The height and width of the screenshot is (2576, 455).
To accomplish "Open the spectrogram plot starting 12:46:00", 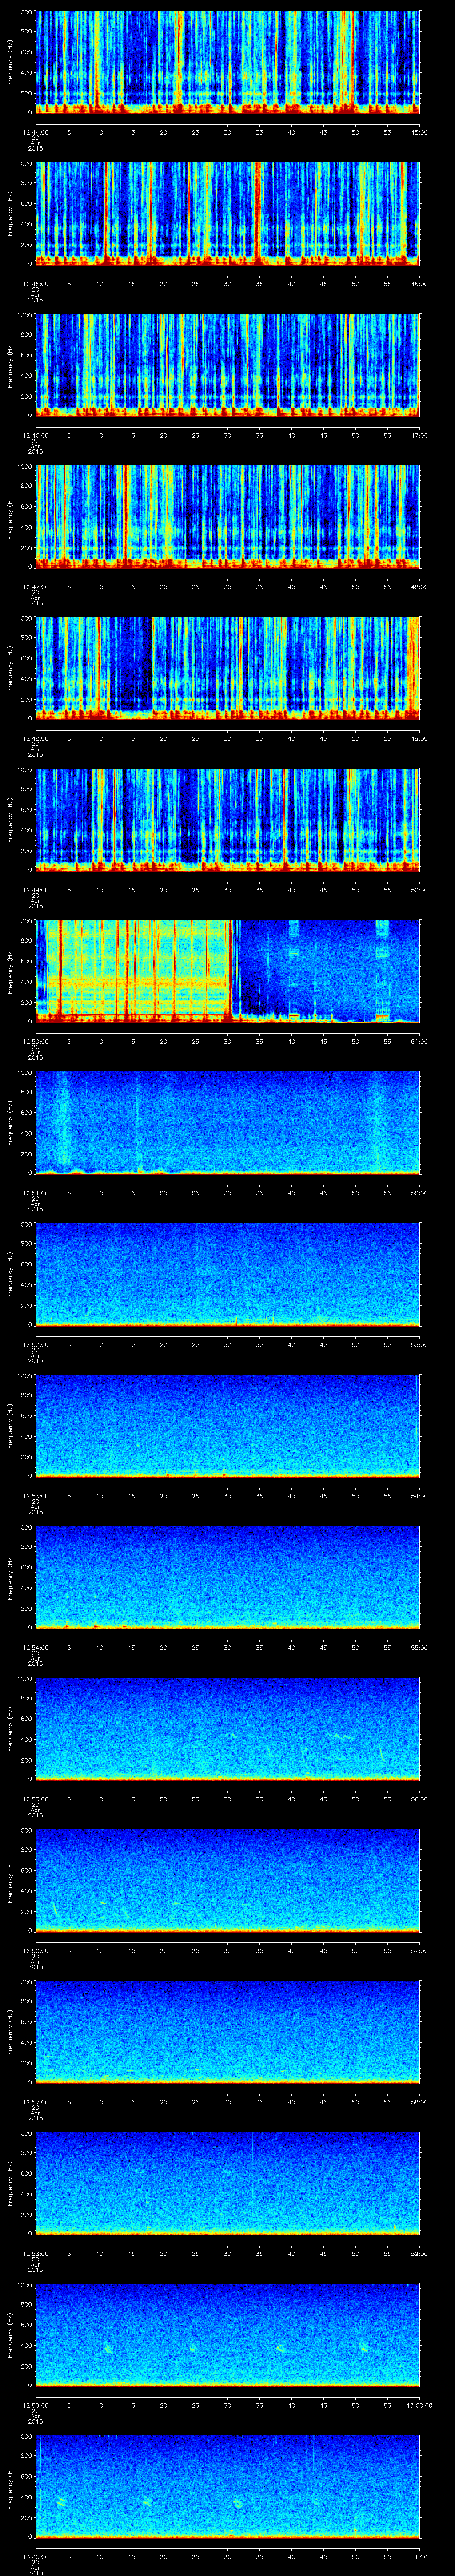I will [227, 365].
